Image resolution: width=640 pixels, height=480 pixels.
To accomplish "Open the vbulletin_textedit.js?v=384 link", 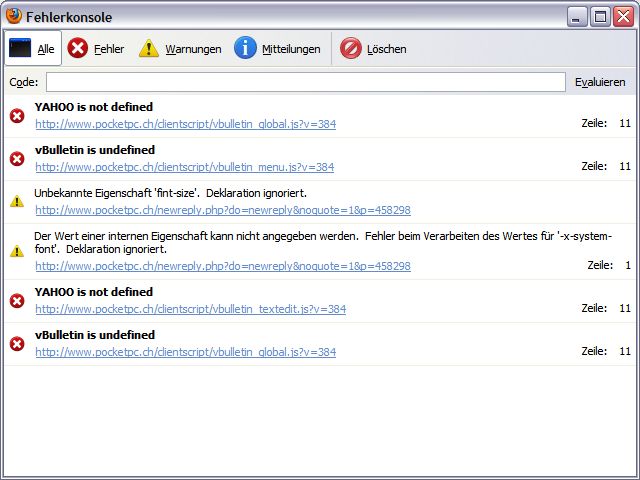I will 191,309.
